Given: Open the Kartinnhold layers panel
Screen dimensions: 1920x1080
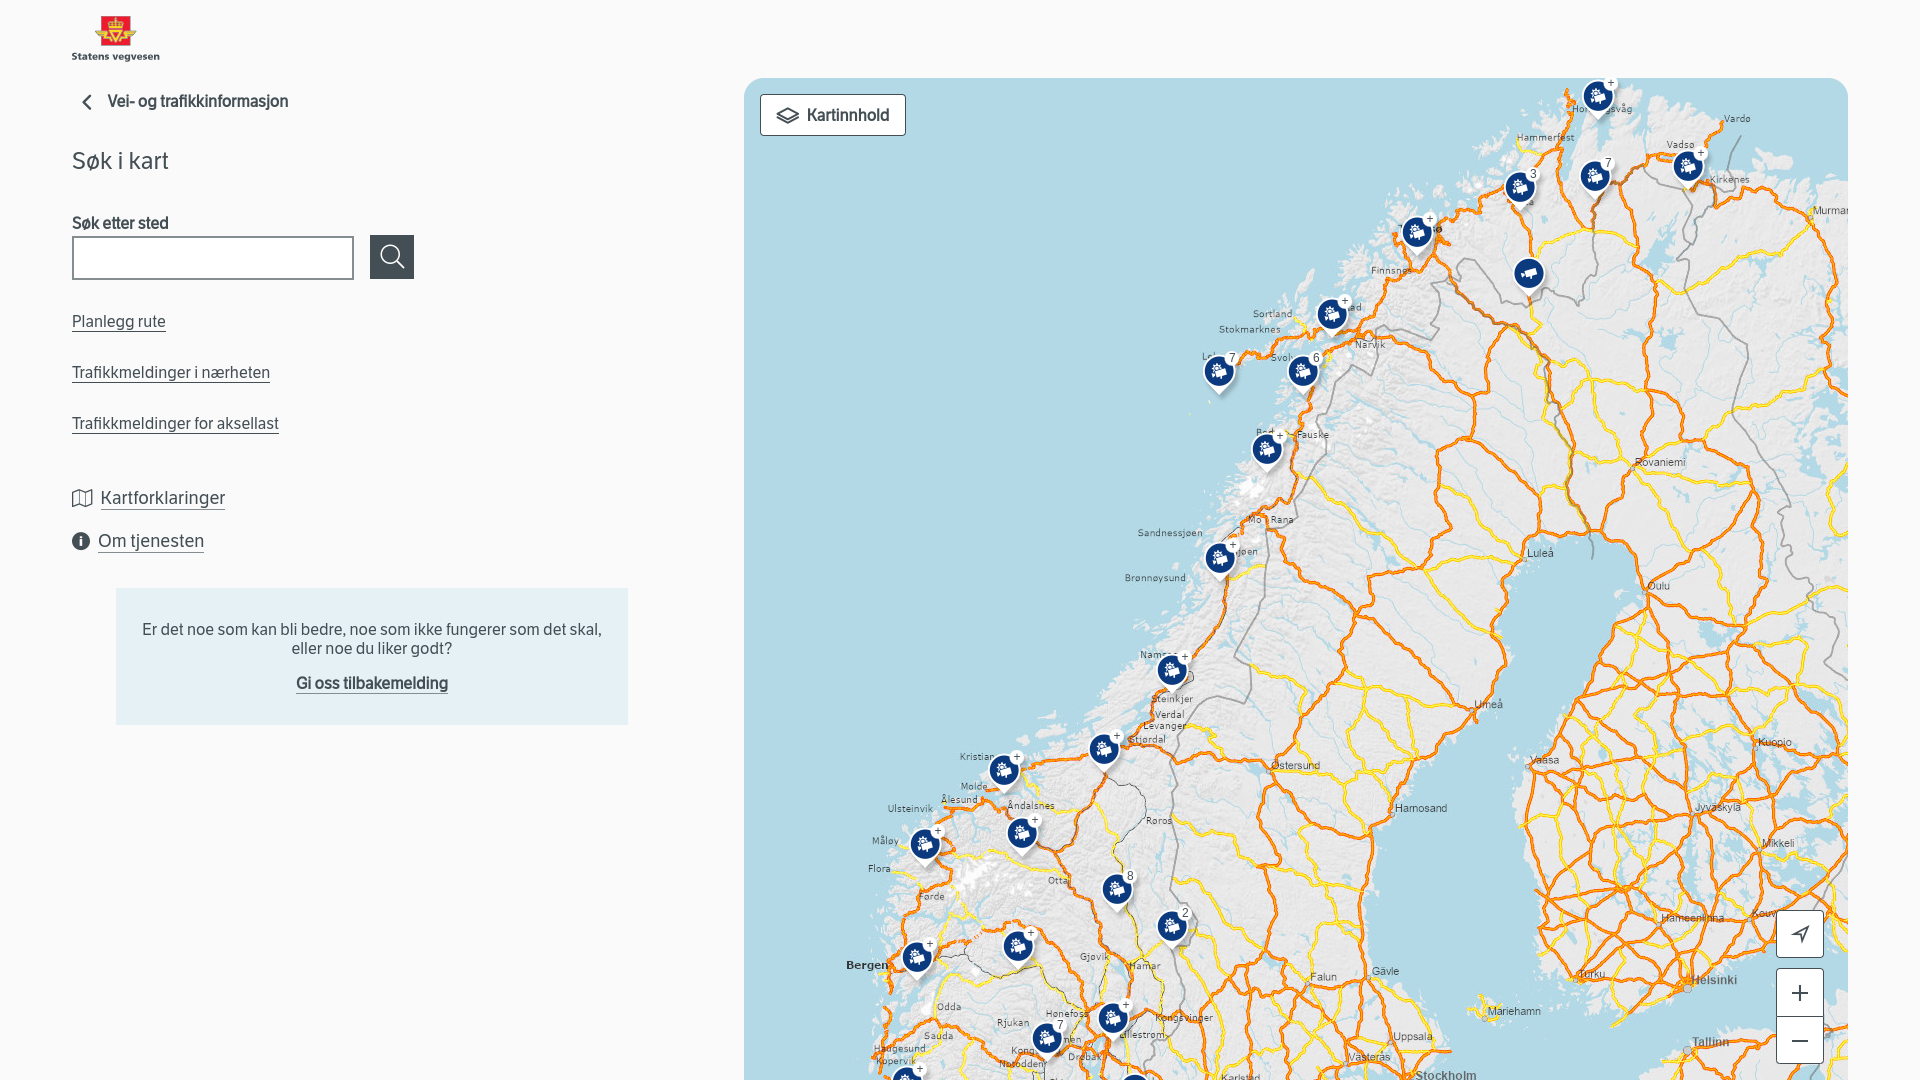Looking at the screenshot, I should coord(832,115).
